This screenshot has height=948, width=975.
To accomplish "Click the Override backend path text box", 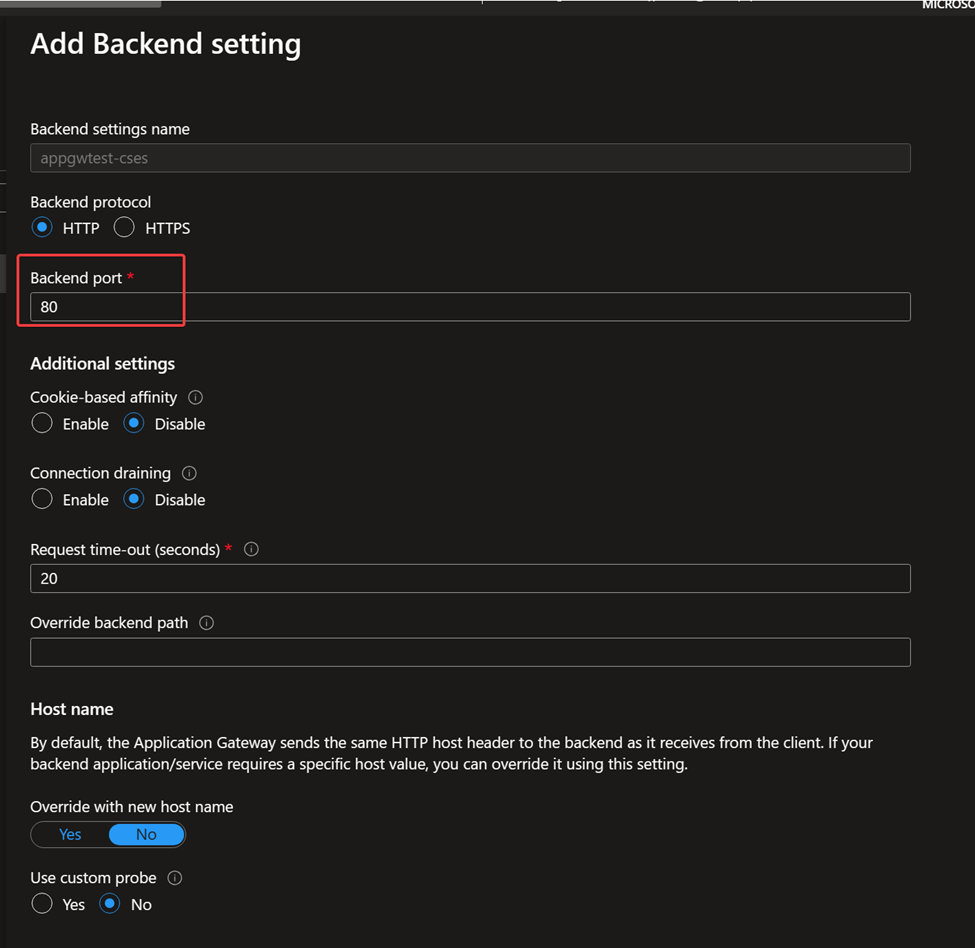I will 470,652.
